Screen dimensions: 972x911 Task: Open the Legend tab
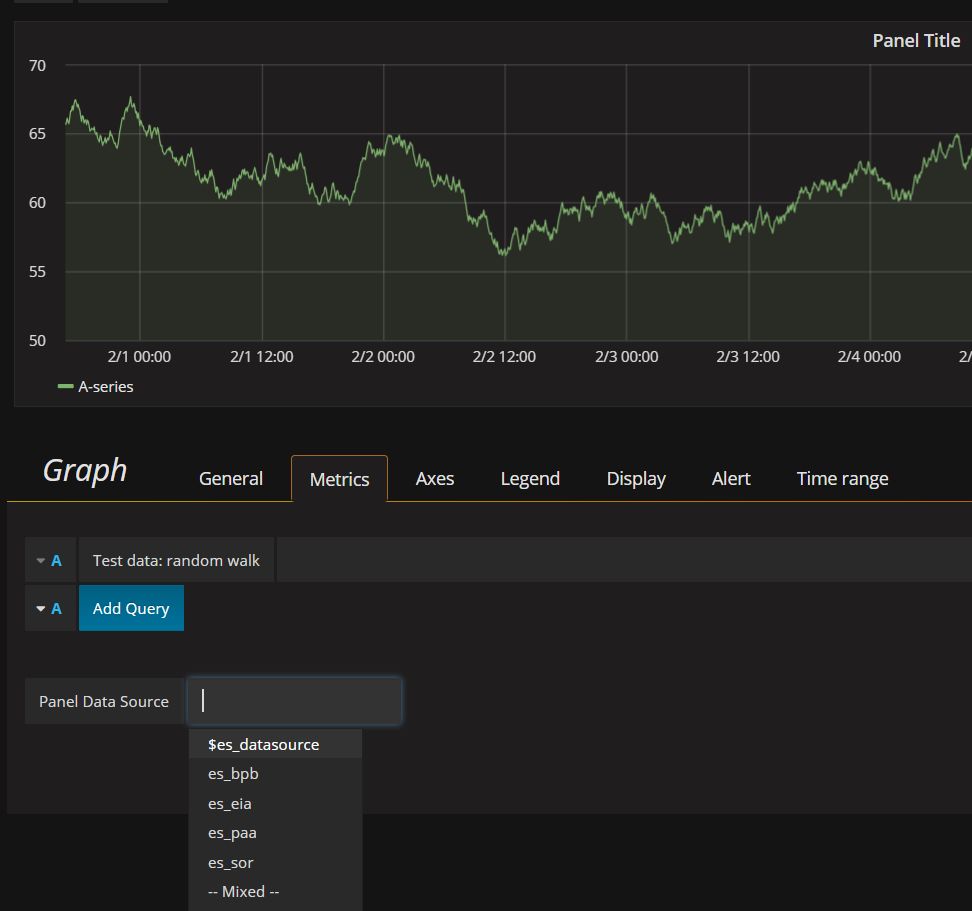pyautogui.click(x=530, y=478)
